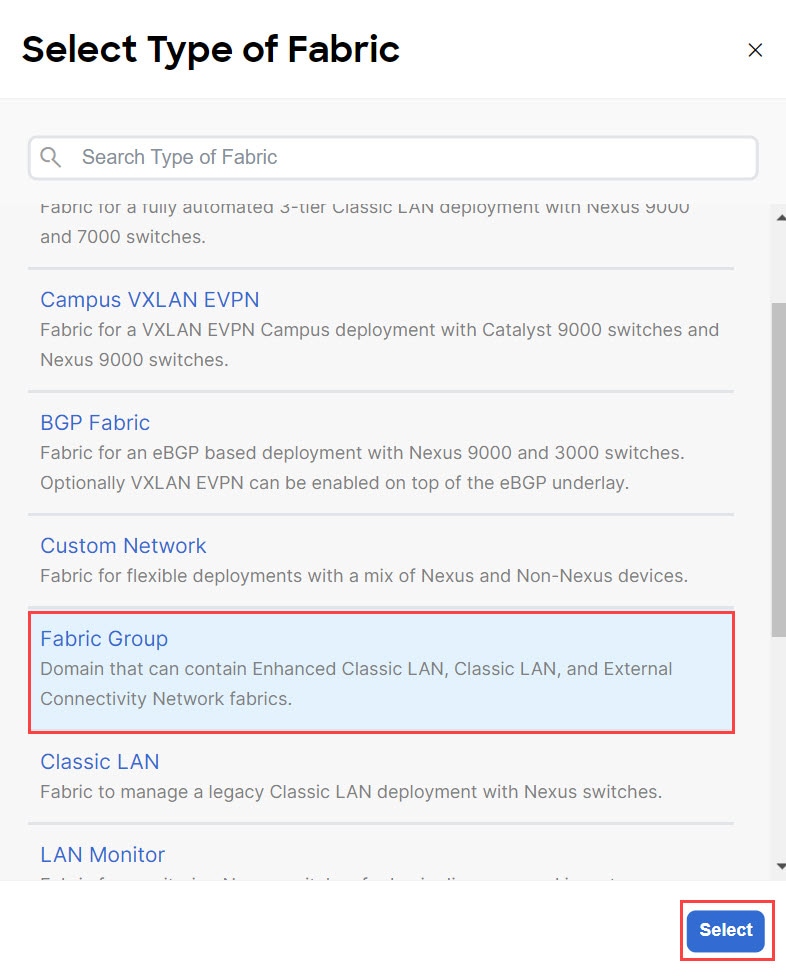Screen dimensions: 786x976
Task: Click the magnifier search icon
Action: [50, 157]
